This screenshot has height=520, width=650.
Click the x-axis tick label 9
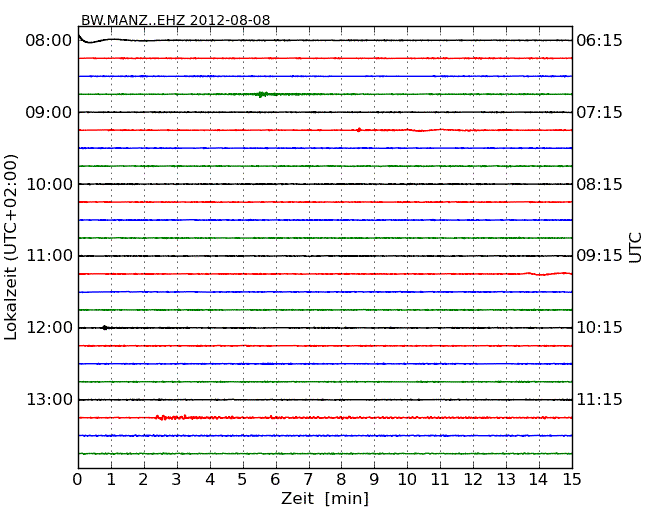(374, 480)
